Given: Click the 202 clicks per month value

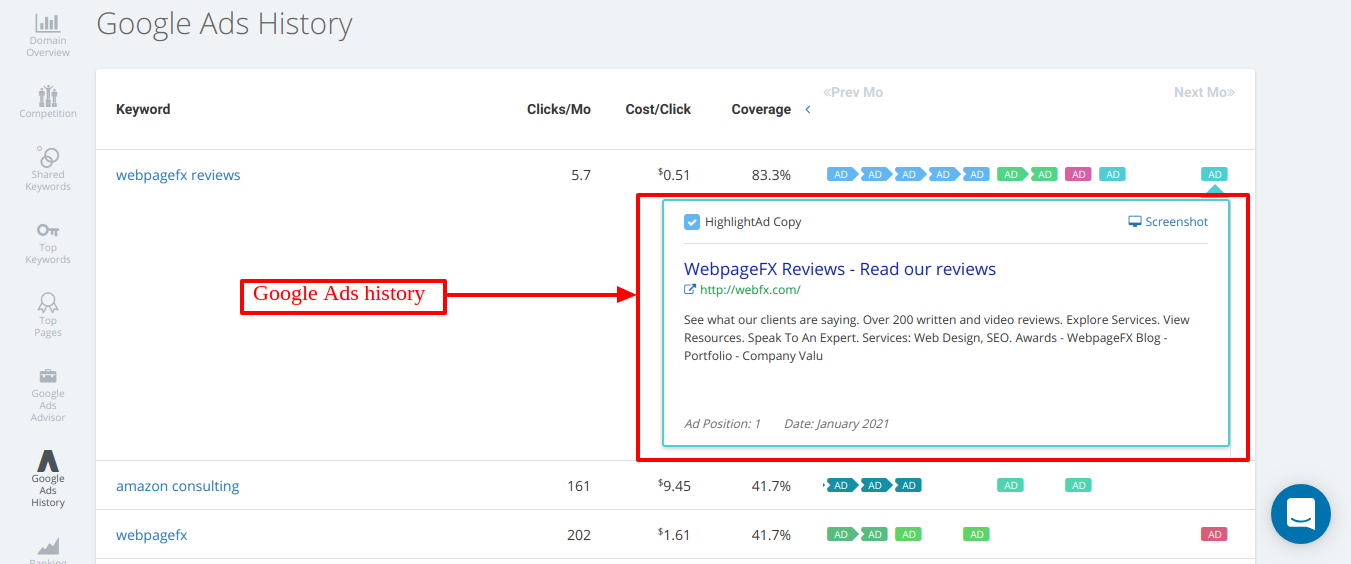Looking at the screenshot, I should pyautogui.click(x=579, y=535).
